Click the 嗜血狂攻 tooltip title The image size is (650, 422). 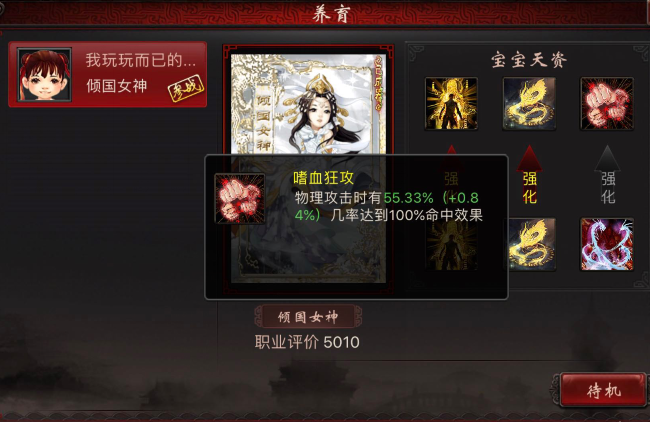323,178
